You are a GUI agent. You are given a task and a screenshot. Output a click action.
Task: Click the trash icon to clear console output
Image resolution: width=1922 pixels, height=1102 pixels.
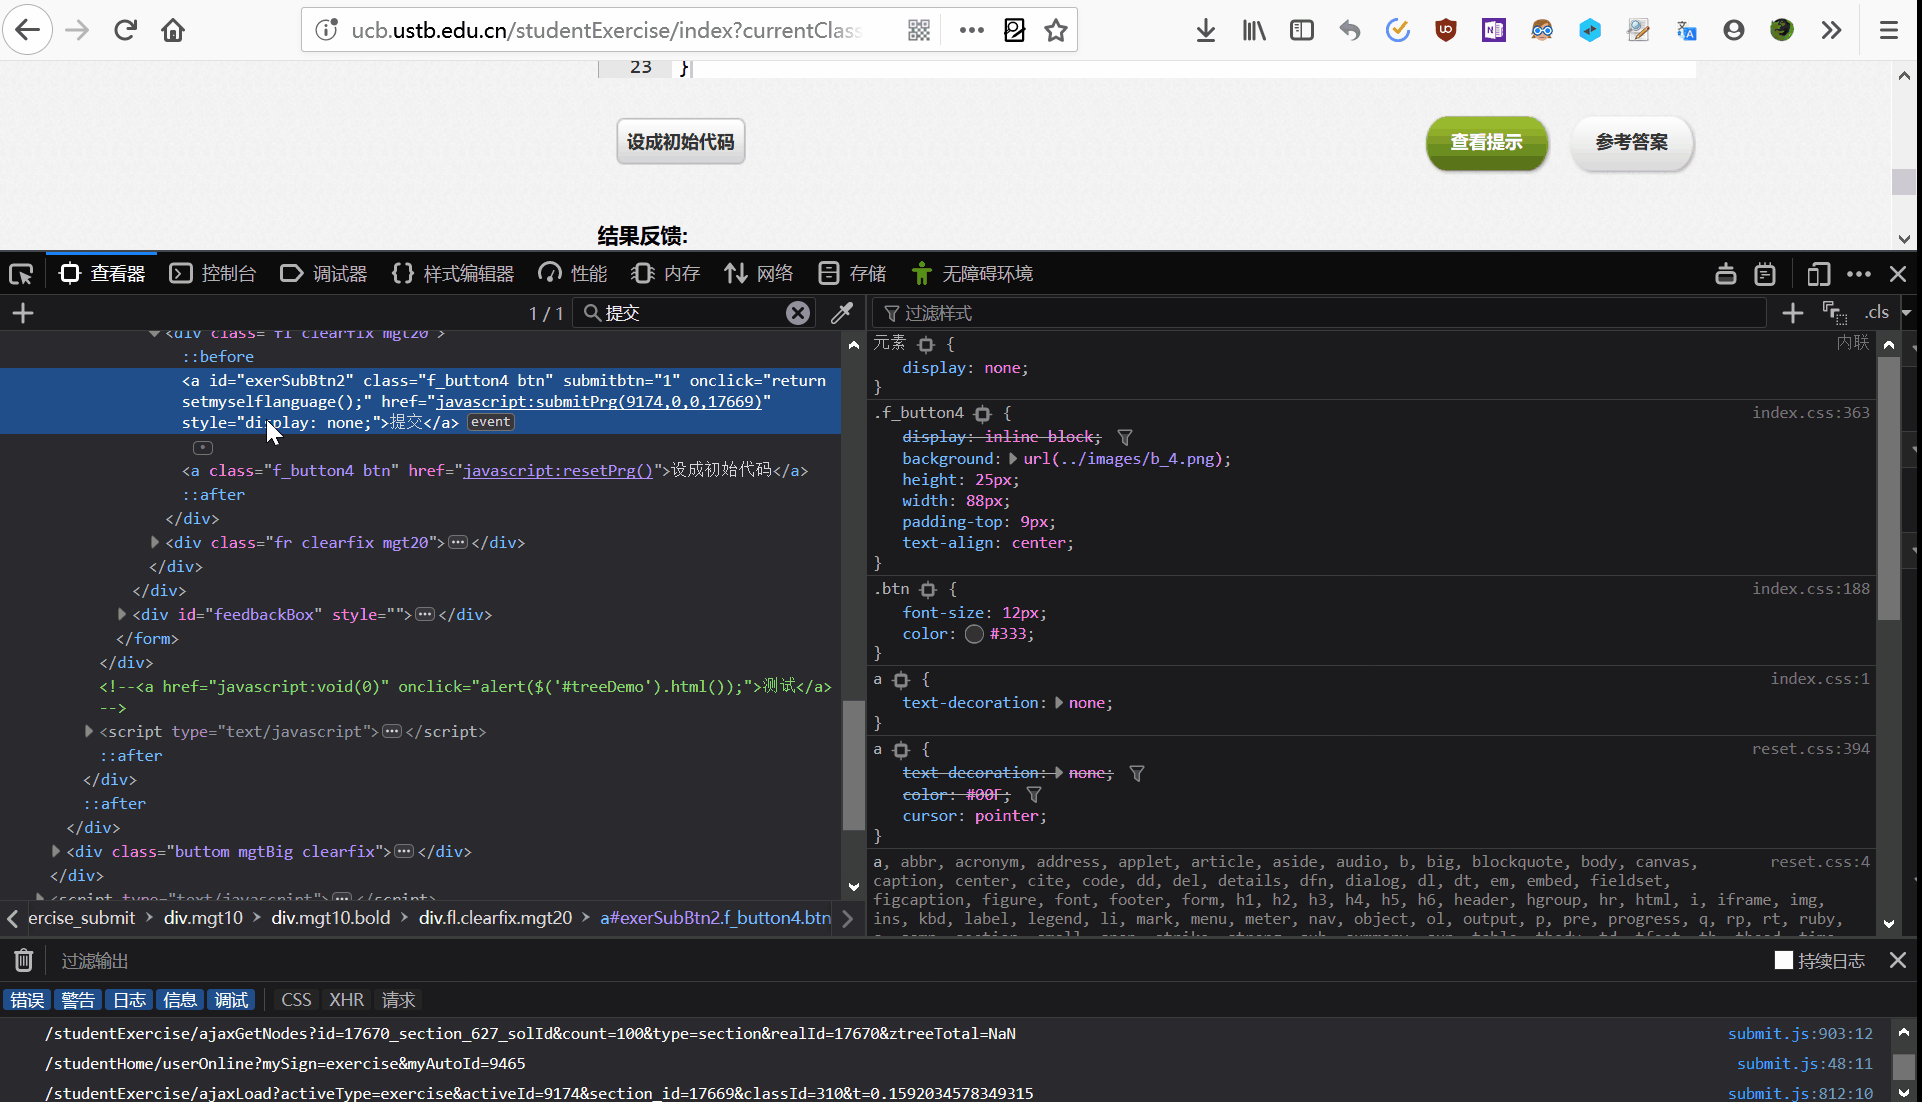coord(24,961)
